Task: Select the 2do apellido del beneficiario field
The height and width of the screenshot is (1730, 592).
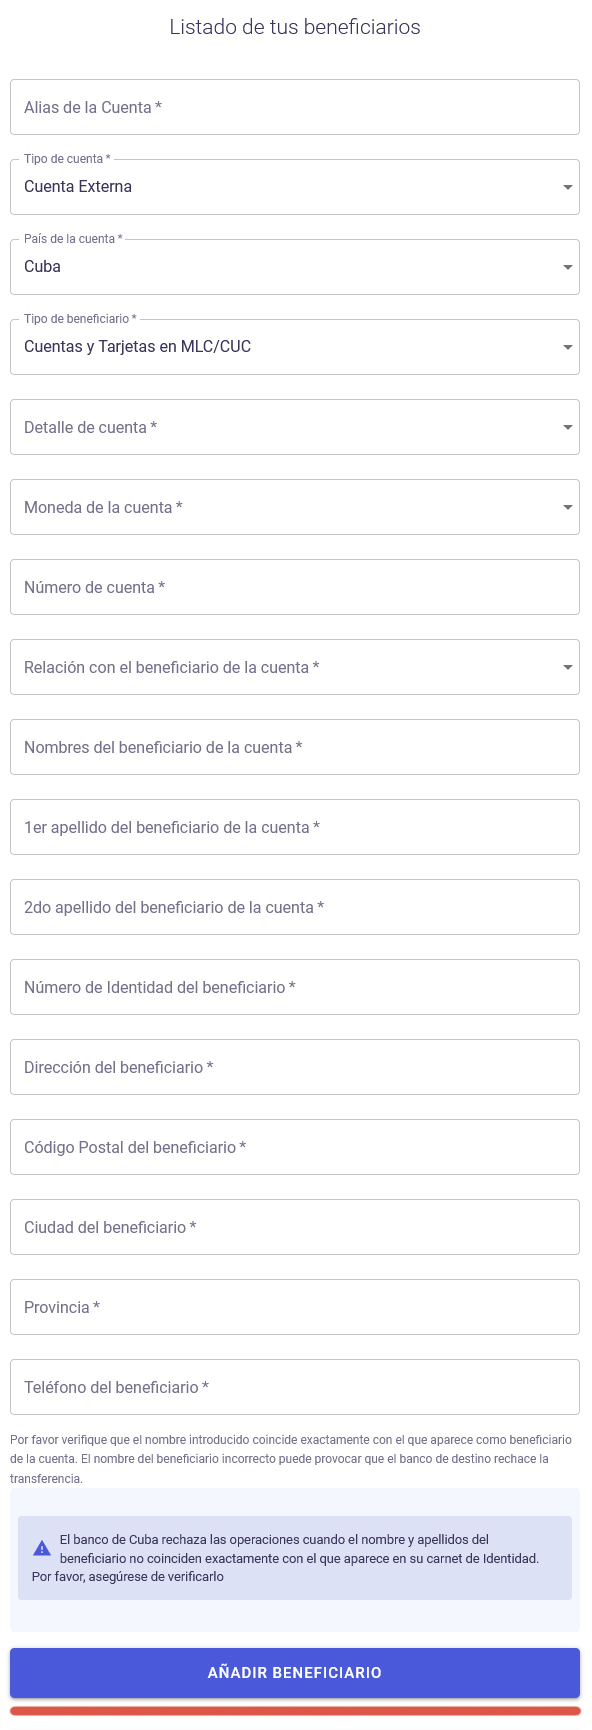Action: (x=295, y=907)
